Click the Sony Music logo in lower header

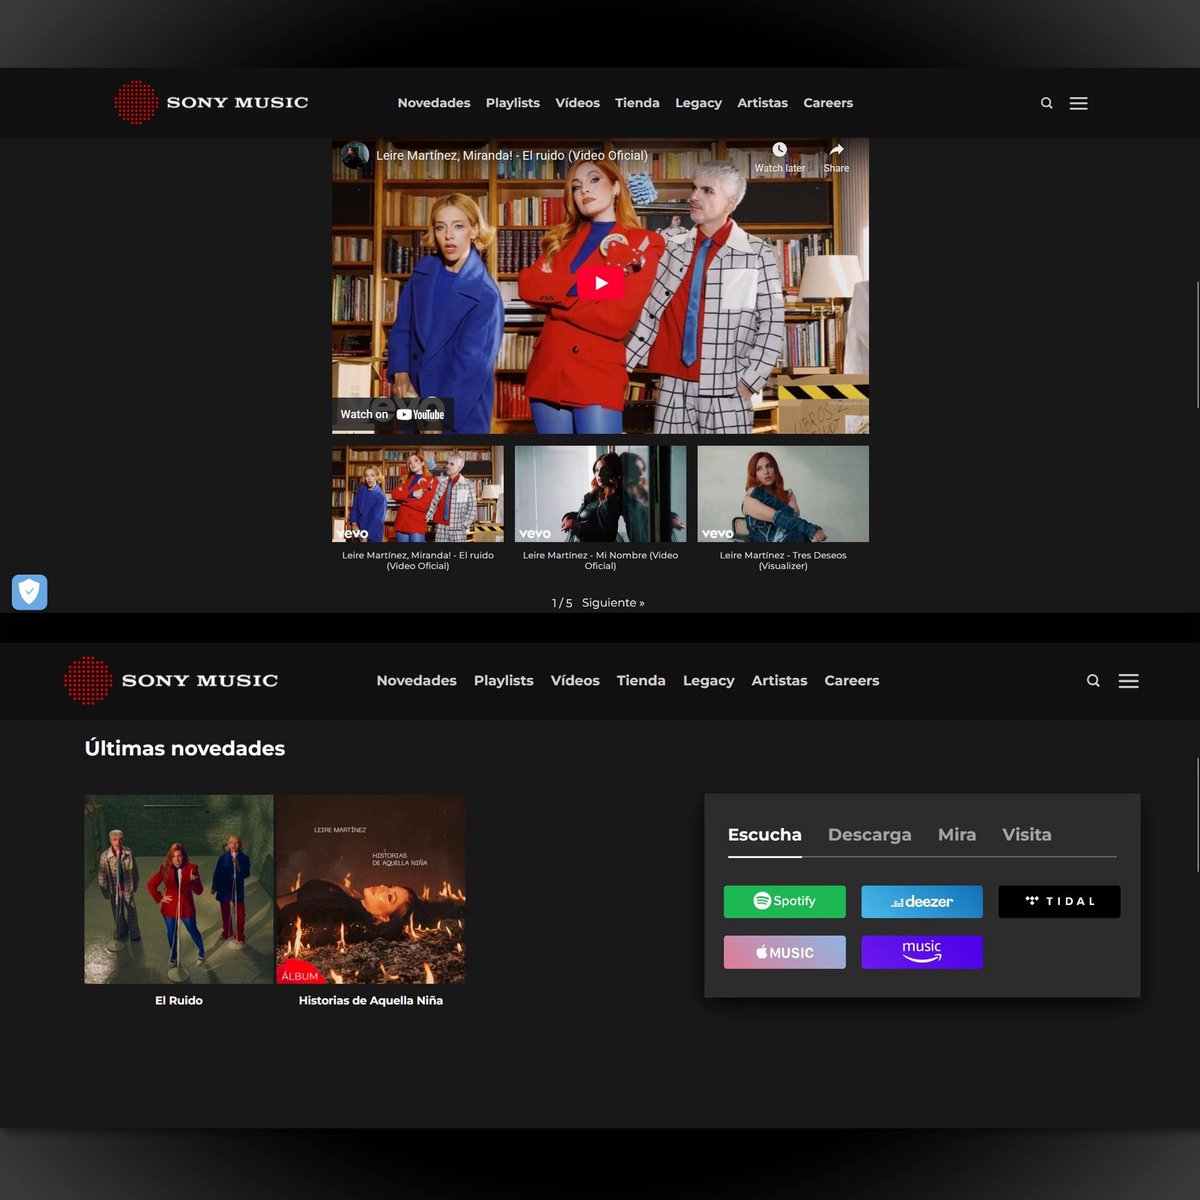pyautogui.click(x=171, y=680)
